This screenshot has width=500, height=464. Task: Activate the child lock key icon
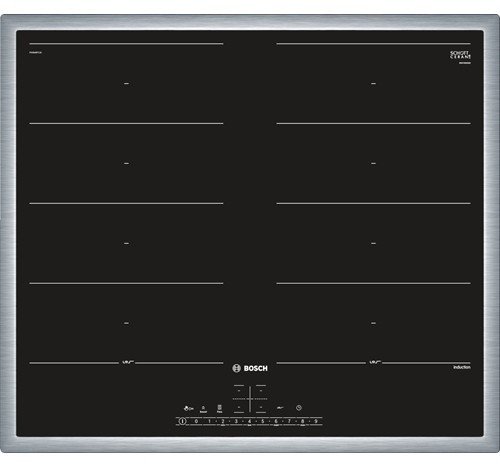(x=188, y=408)
